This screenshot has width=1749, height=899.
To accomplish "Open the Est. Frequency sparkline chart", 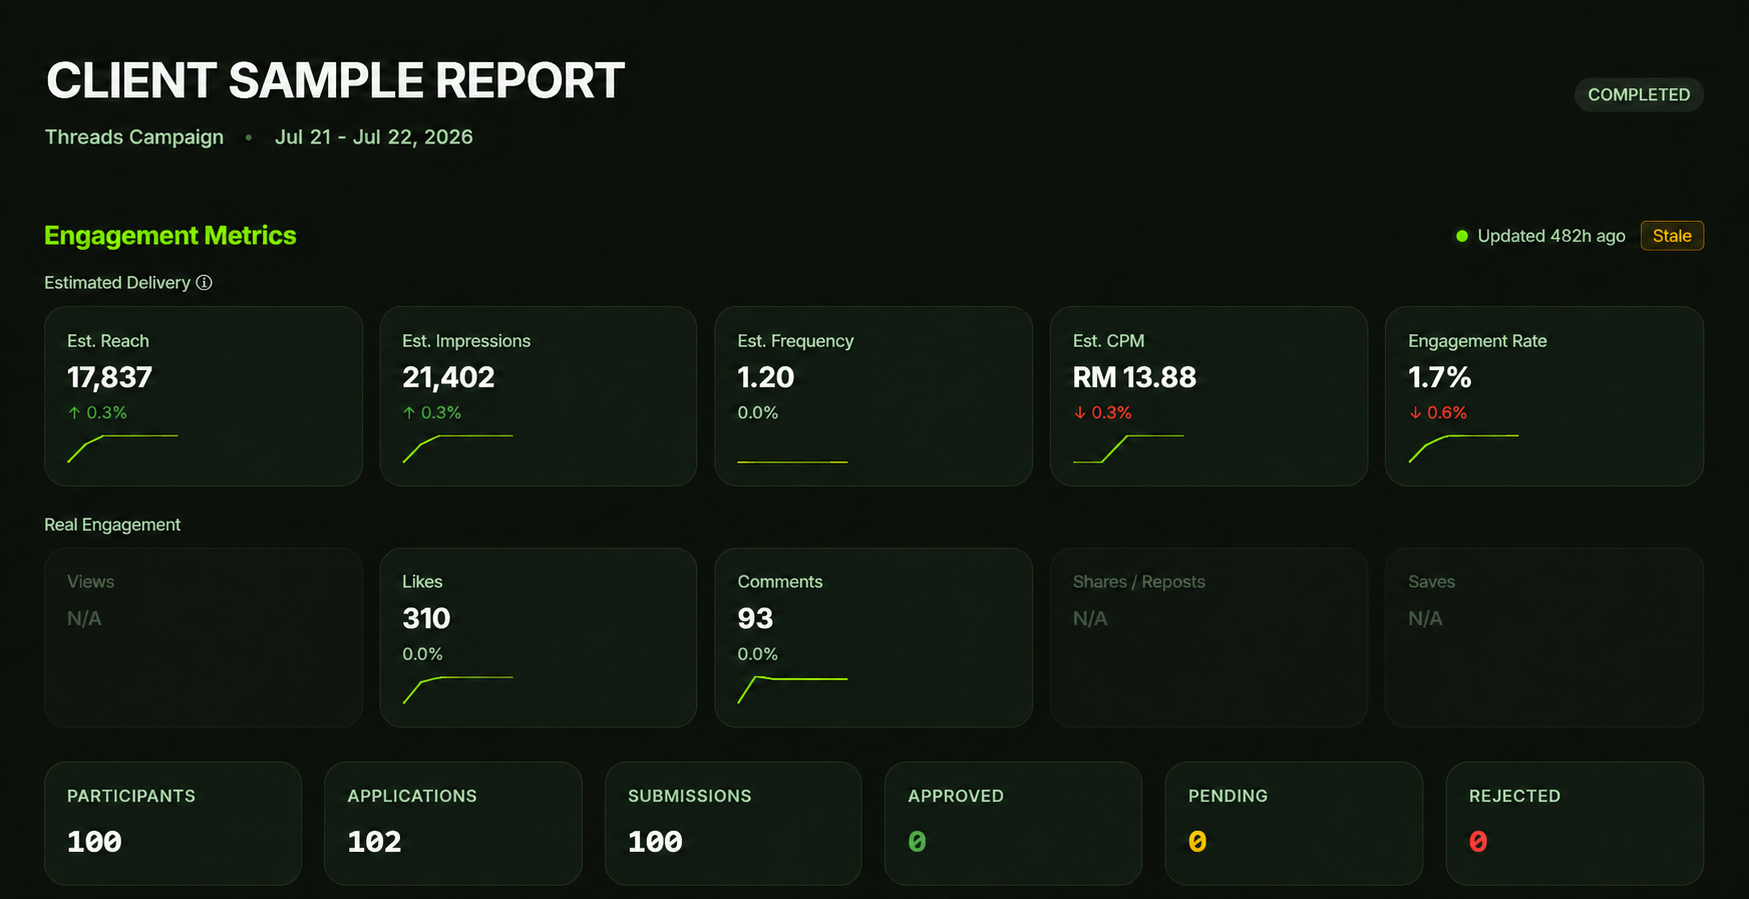I will coord(792,461).
